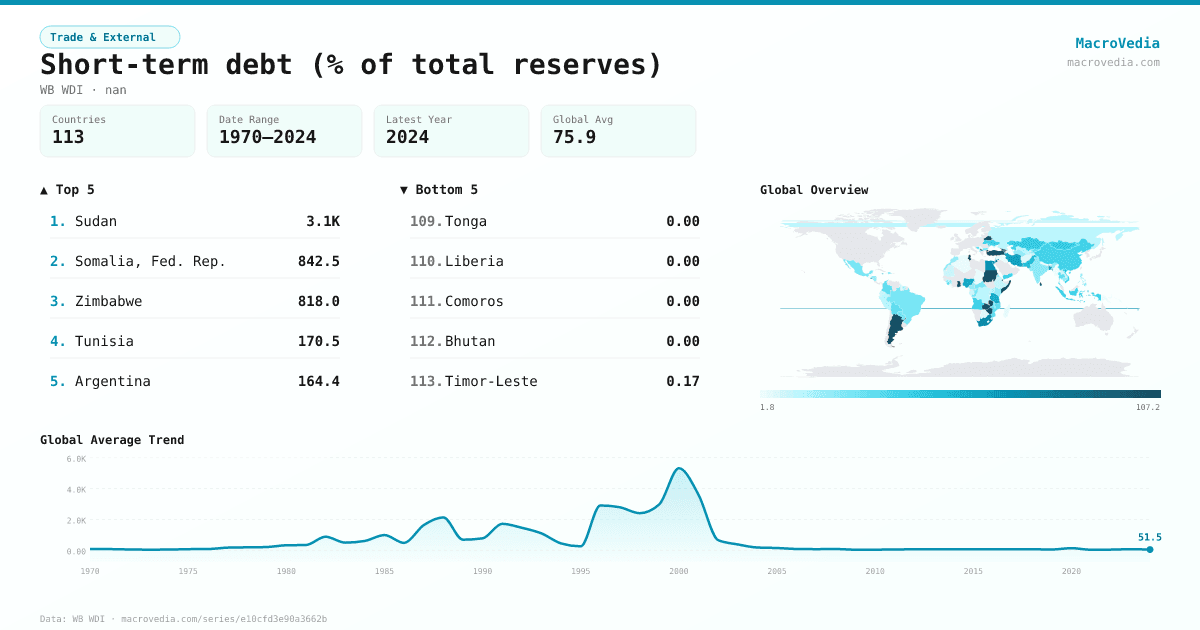
Task: Switch to the Global Overview panel
Action: (814, 189)
